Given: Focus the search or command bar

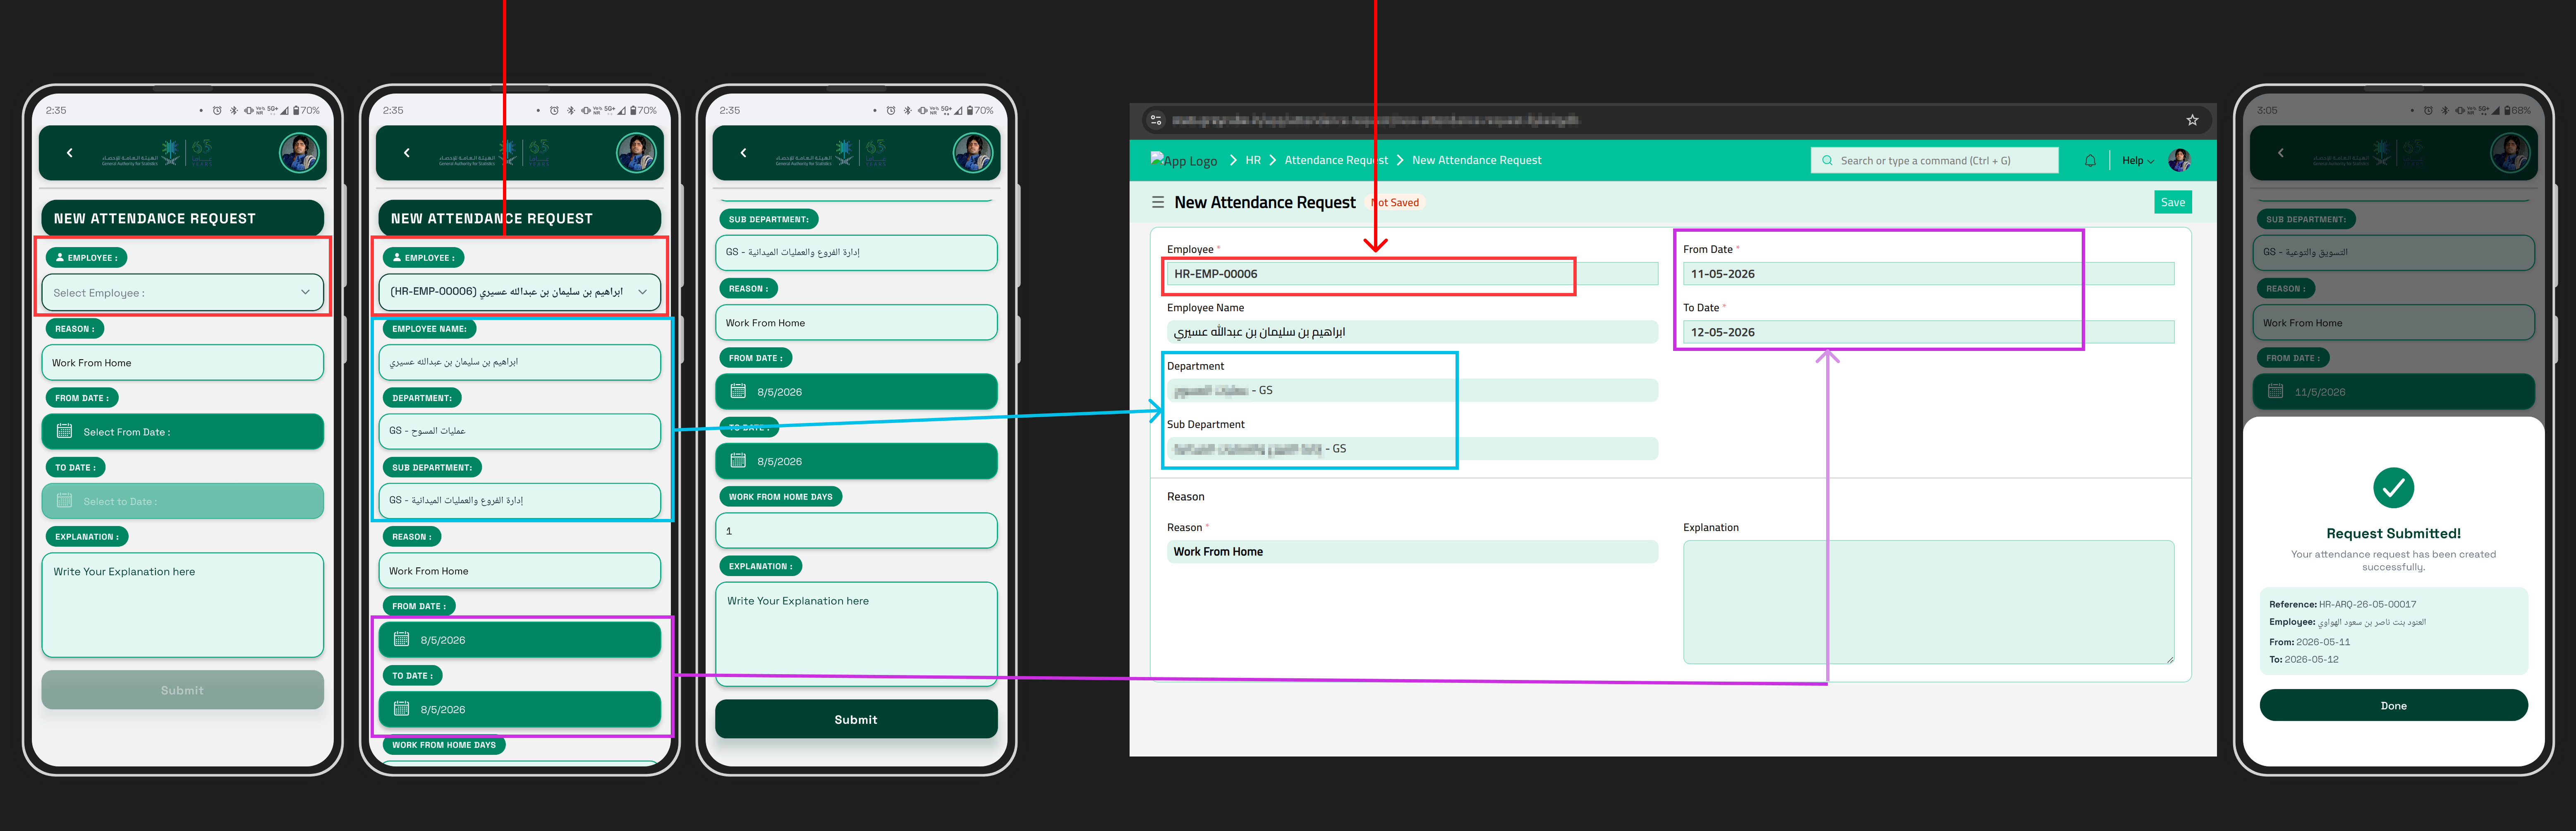Looking at the screenshot, I should pyautogui.click(x=1934, y=160).
